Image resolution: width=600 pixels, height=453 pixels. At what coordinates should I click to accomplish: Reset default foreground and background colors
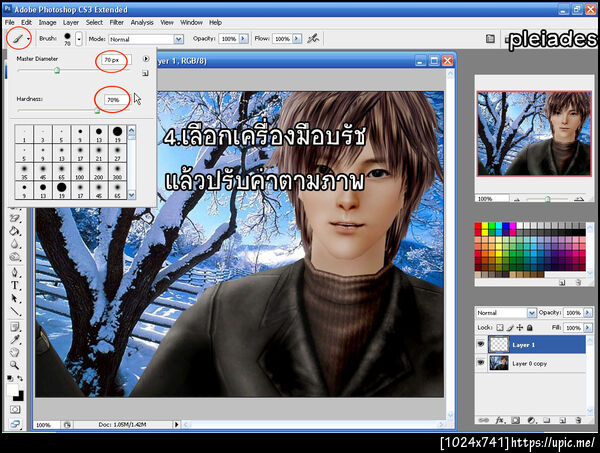(10, 378)
